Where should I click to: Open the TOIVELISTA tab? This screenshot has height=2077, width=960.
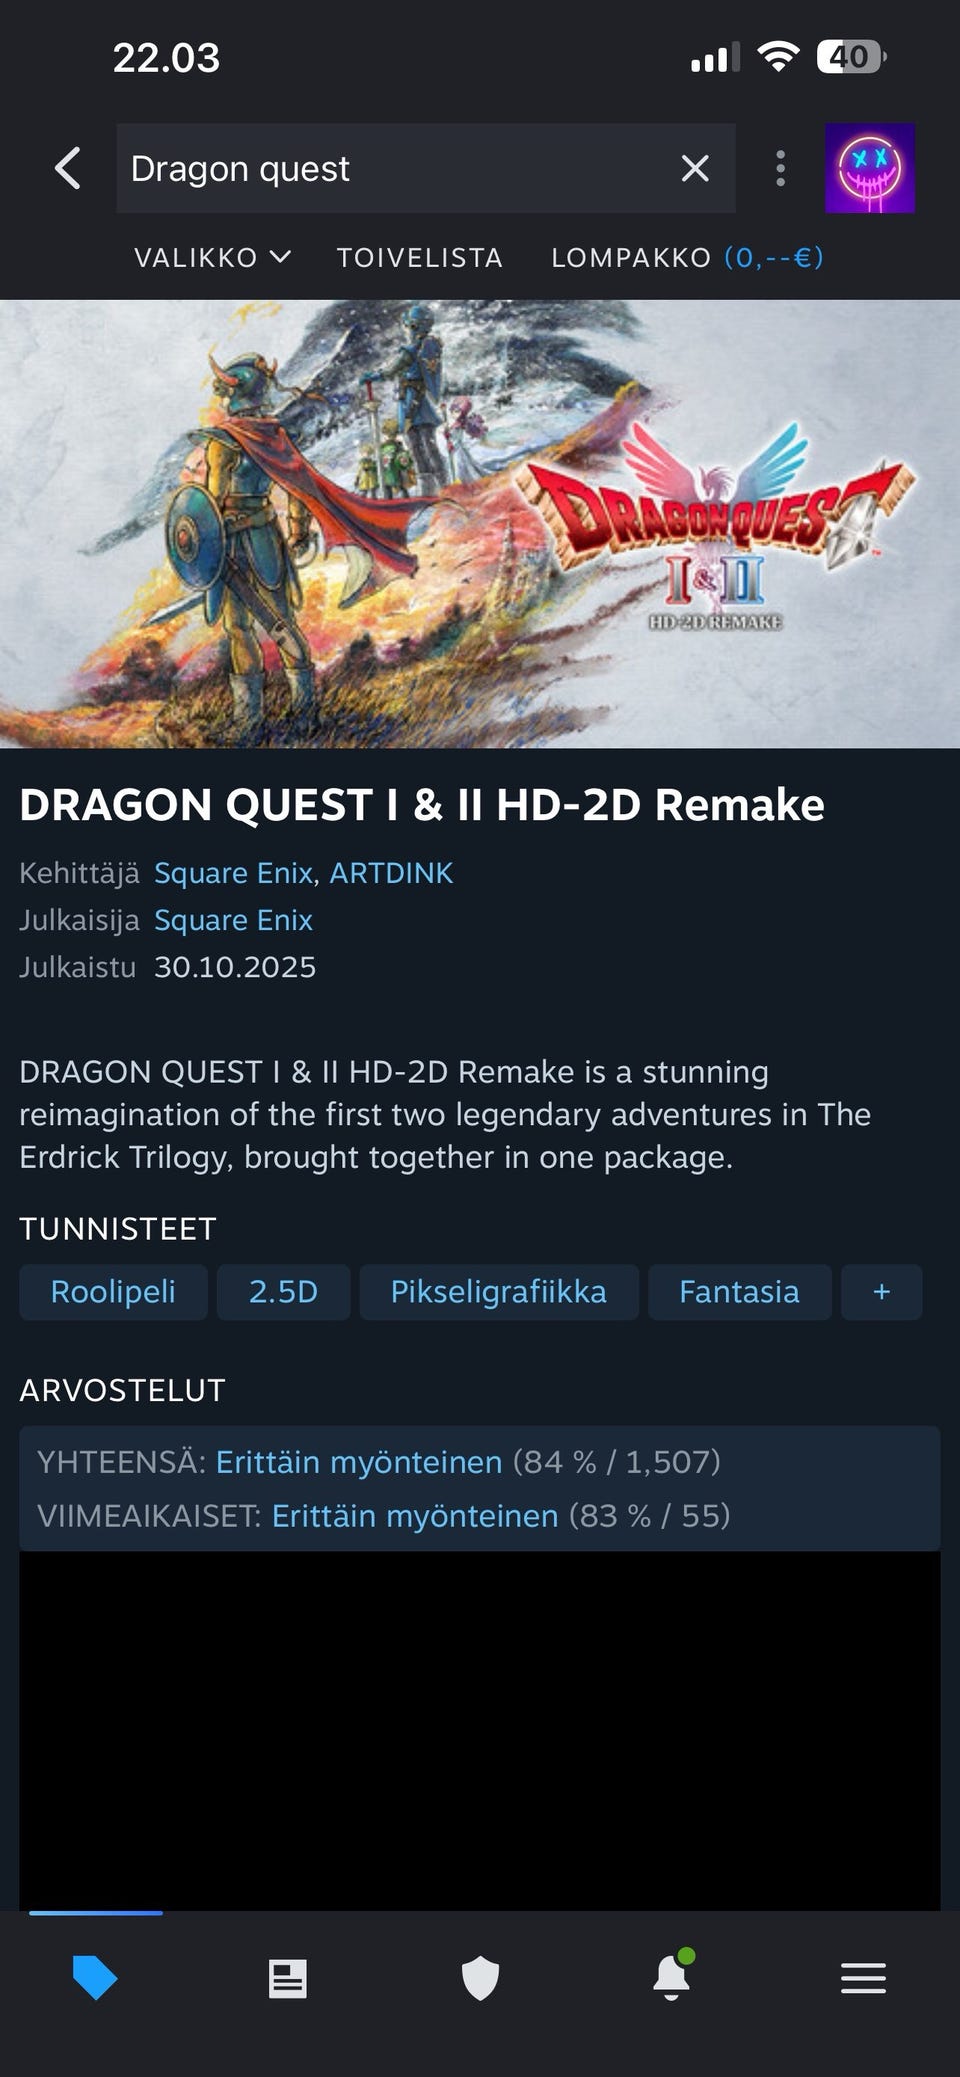(x=420, y=257)
